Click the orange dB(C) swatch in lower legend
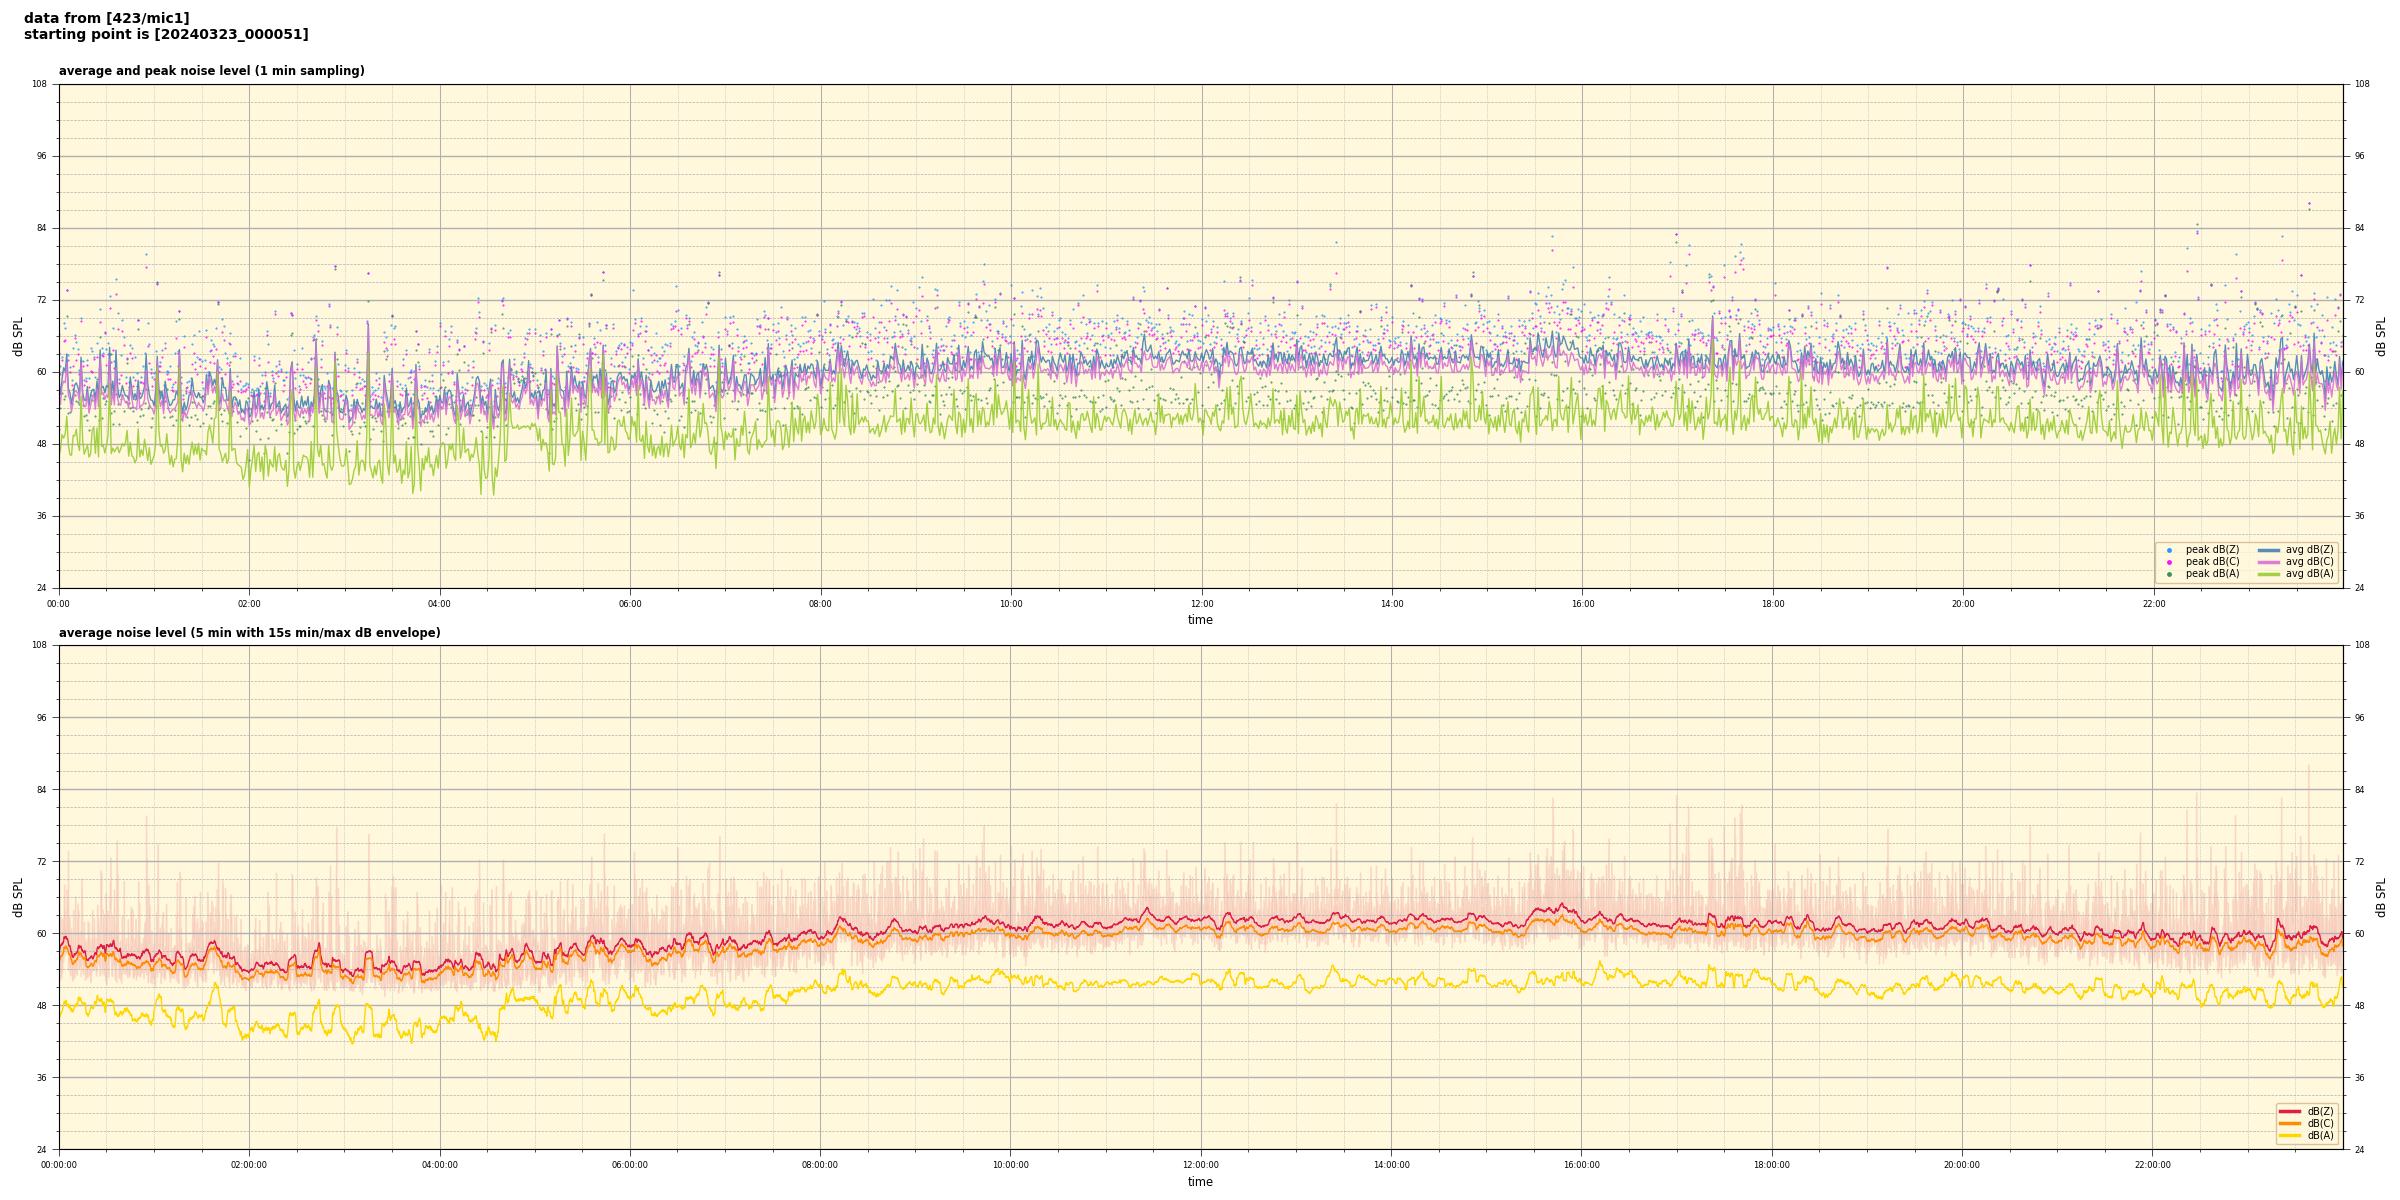Viewport: 2400px width, 1200px height. pyautogui.click(x=2290, y=1123)
